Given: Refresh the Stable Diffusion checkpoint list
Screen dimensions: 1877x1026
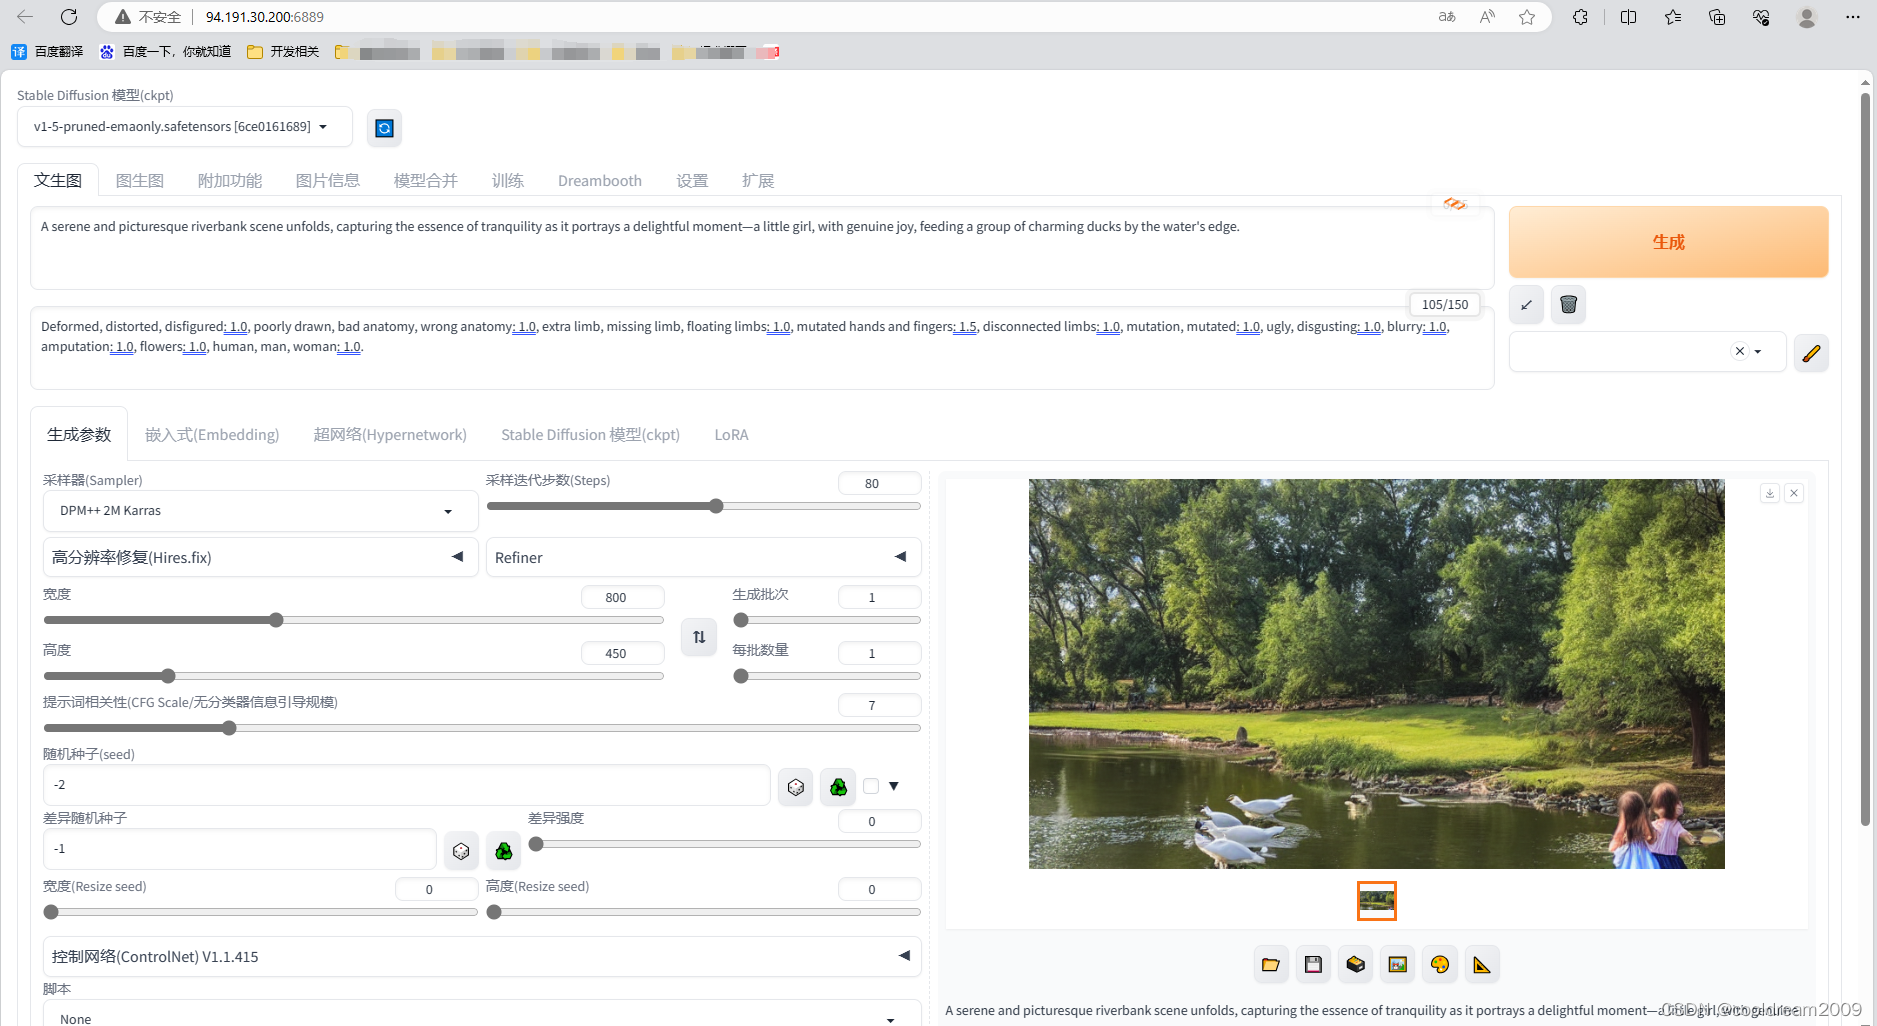Looking at the screenshot, I should [384, 128].
